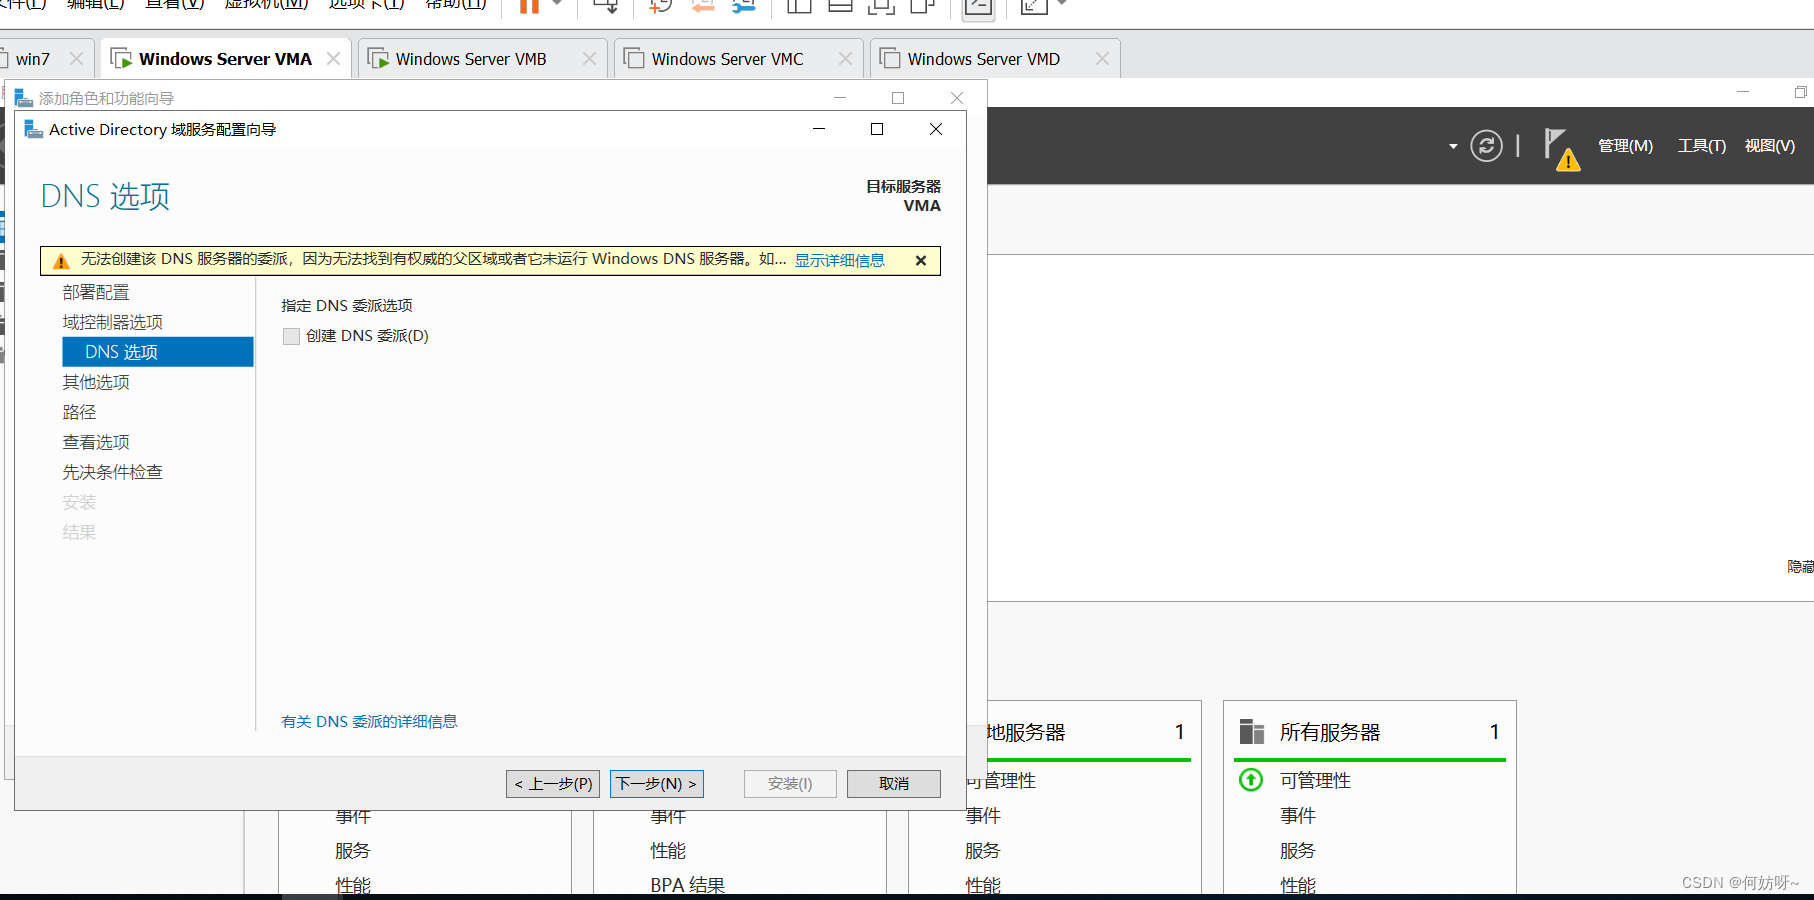Screen dimensions: 1814x900
Task: Click the 下一步(N) button
Action: point(657,784)
